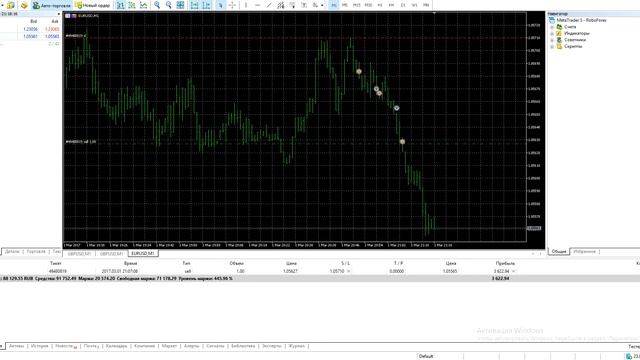Select the crosshair tool
Viewport: 640px width, 360px height.
(232, 5)
